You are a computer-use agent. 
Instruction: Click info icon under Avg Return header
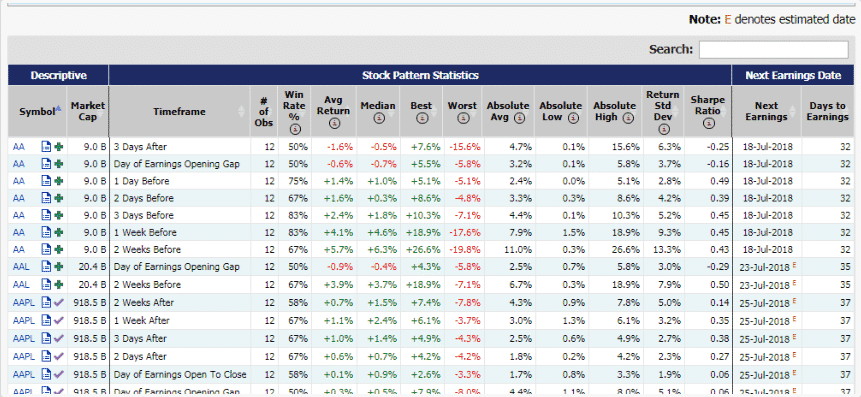(x=333, y=124)
